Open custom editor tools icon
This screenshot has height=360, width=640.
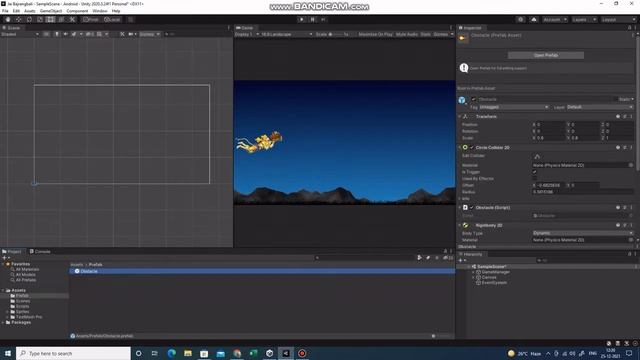click(x=72, y=19)
